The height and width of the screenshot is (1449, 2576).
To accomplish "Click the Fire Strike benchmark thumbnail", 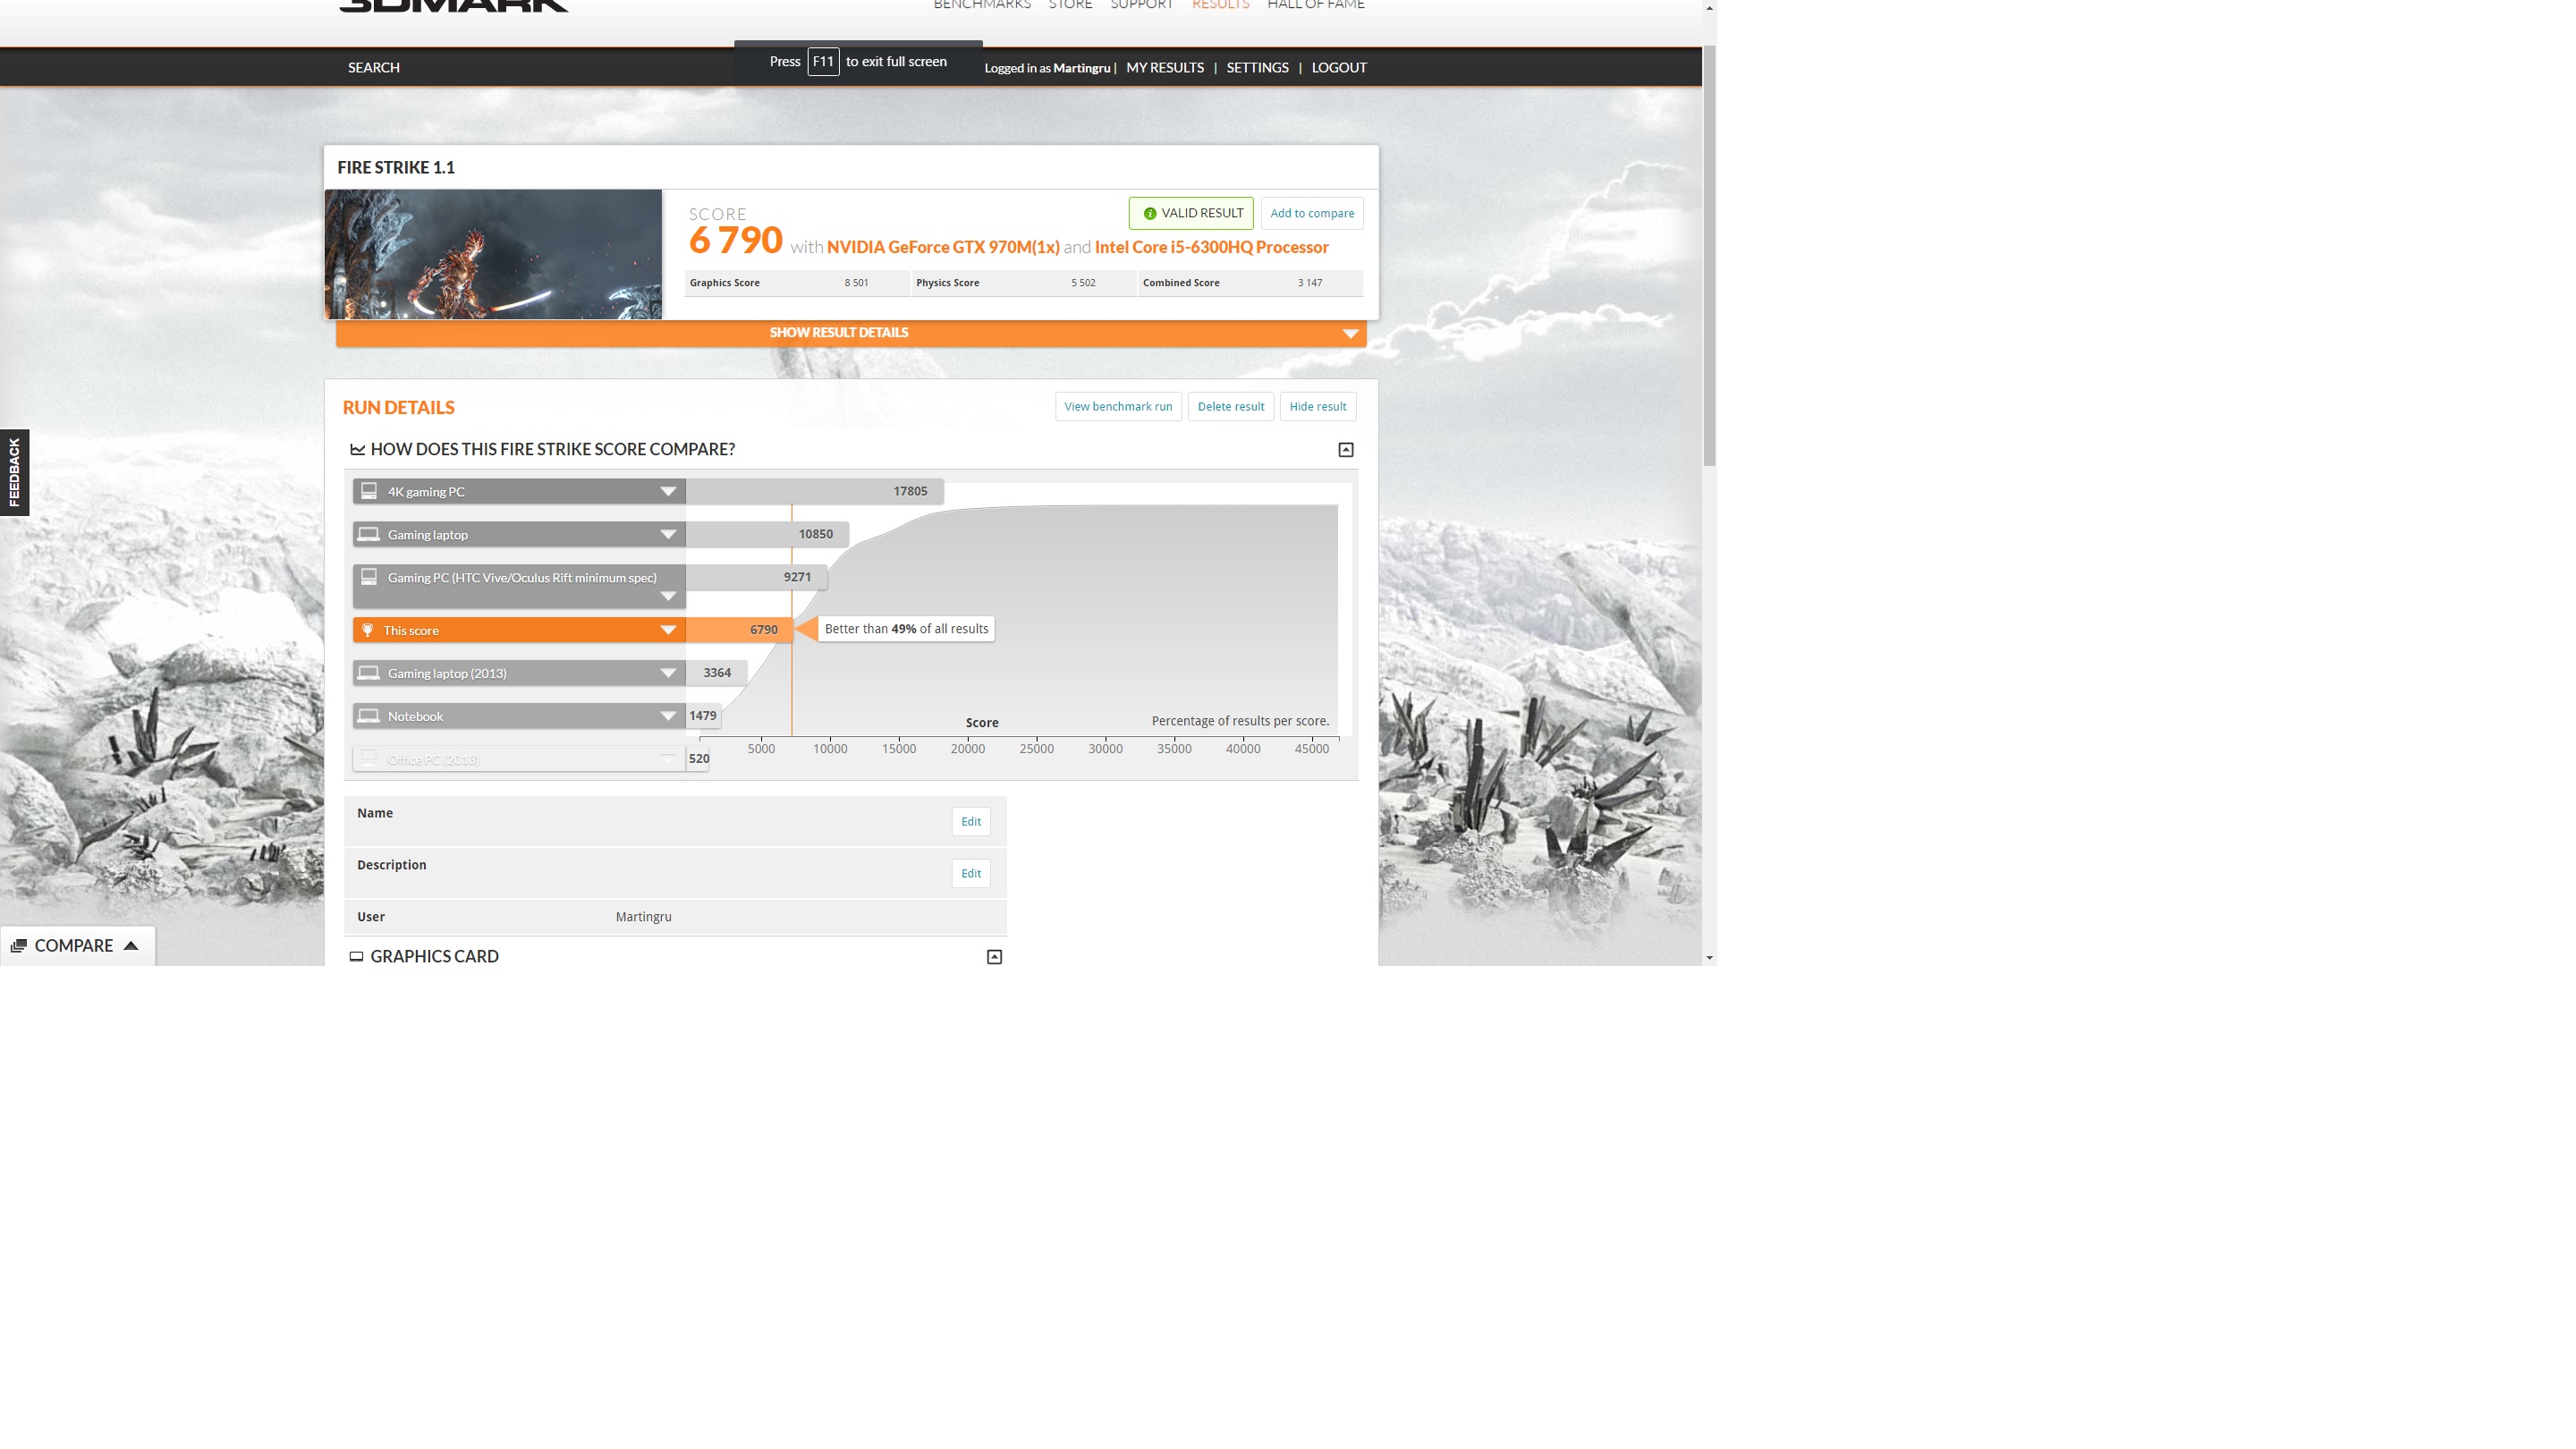I will click(x=493, y=254).
